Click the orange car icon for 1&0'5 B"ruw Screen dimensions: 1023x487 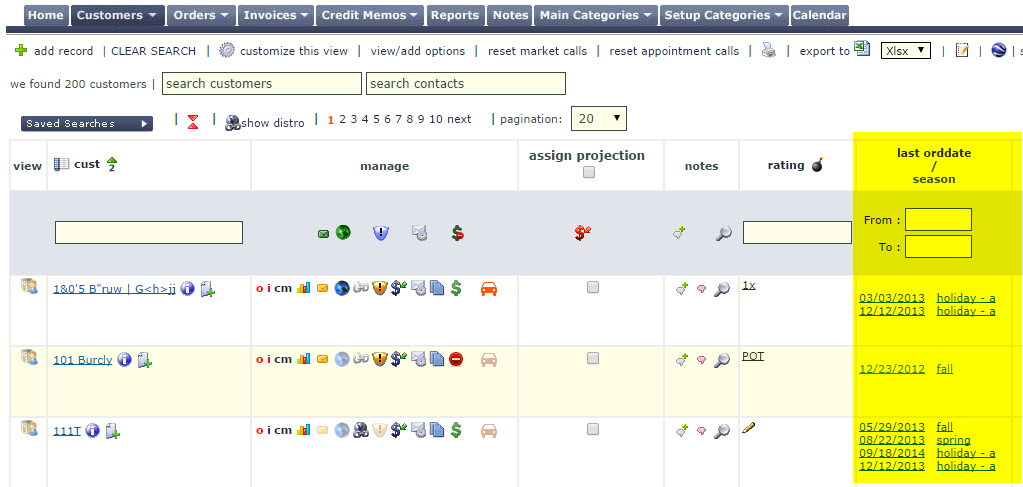[x=489, y=289]
